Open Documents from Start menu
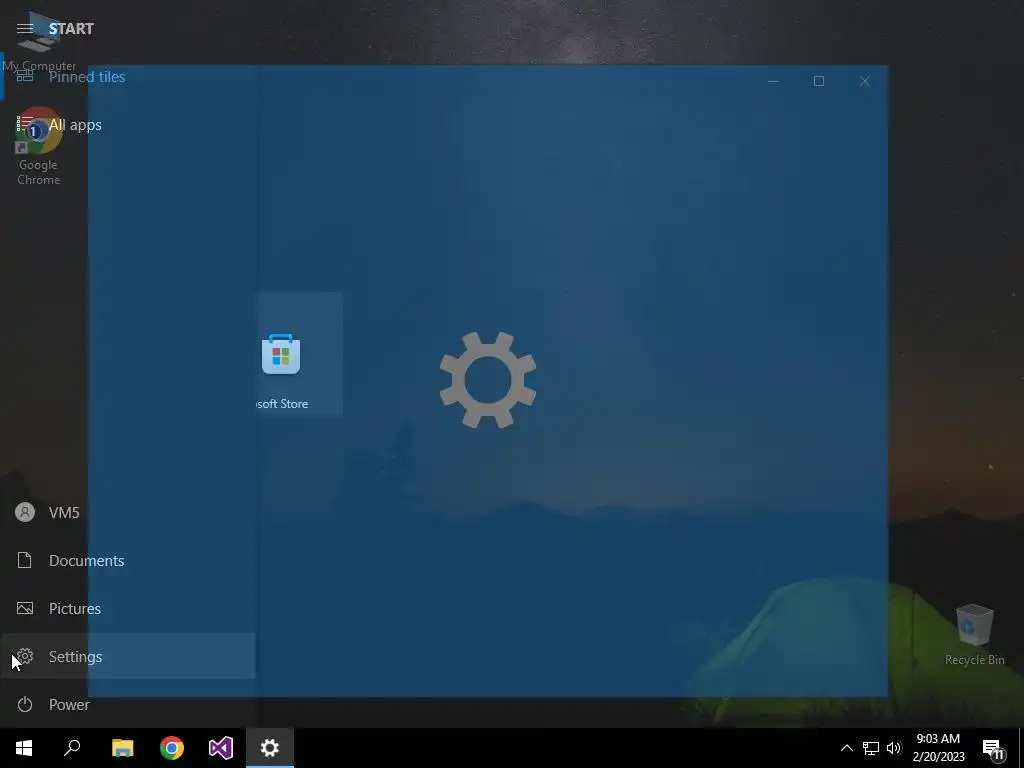The image size is (1024, 768). coord(128,560)
